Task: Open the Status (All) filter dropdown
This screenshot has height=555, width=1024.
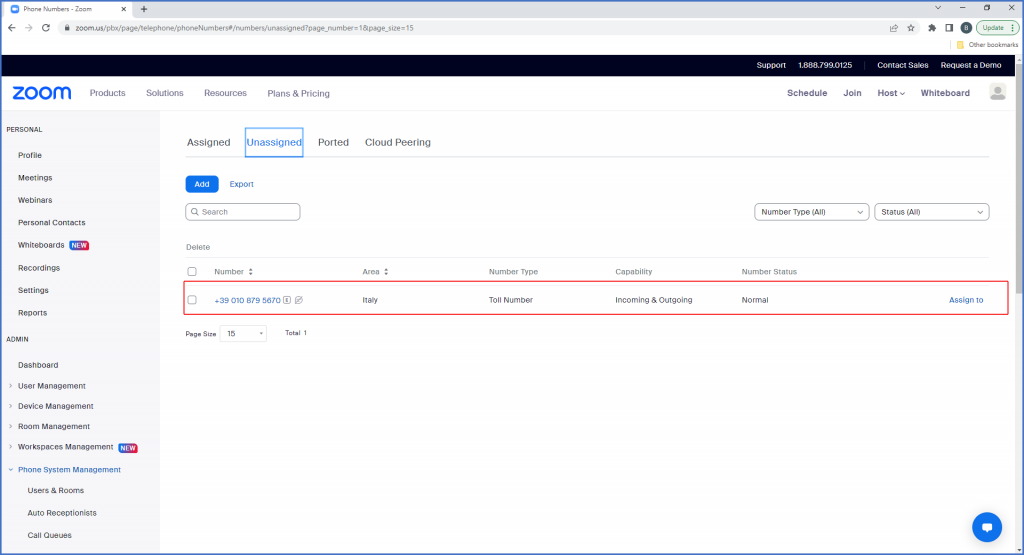Action: click(931, 212)
